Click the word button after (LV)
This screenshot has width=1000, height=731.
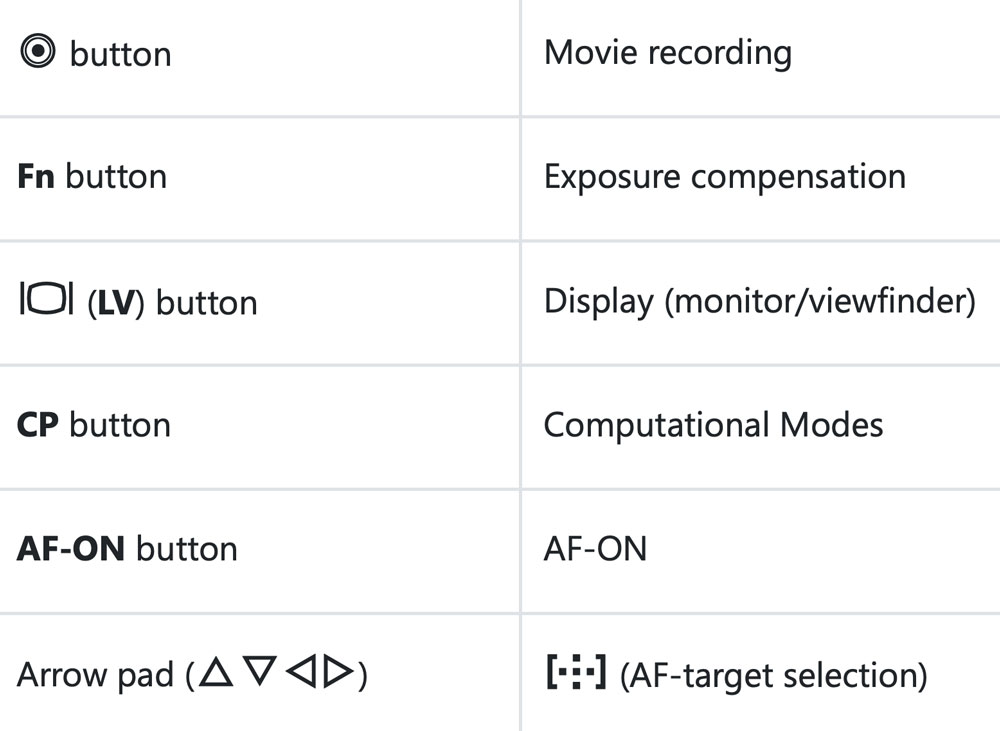207,302
